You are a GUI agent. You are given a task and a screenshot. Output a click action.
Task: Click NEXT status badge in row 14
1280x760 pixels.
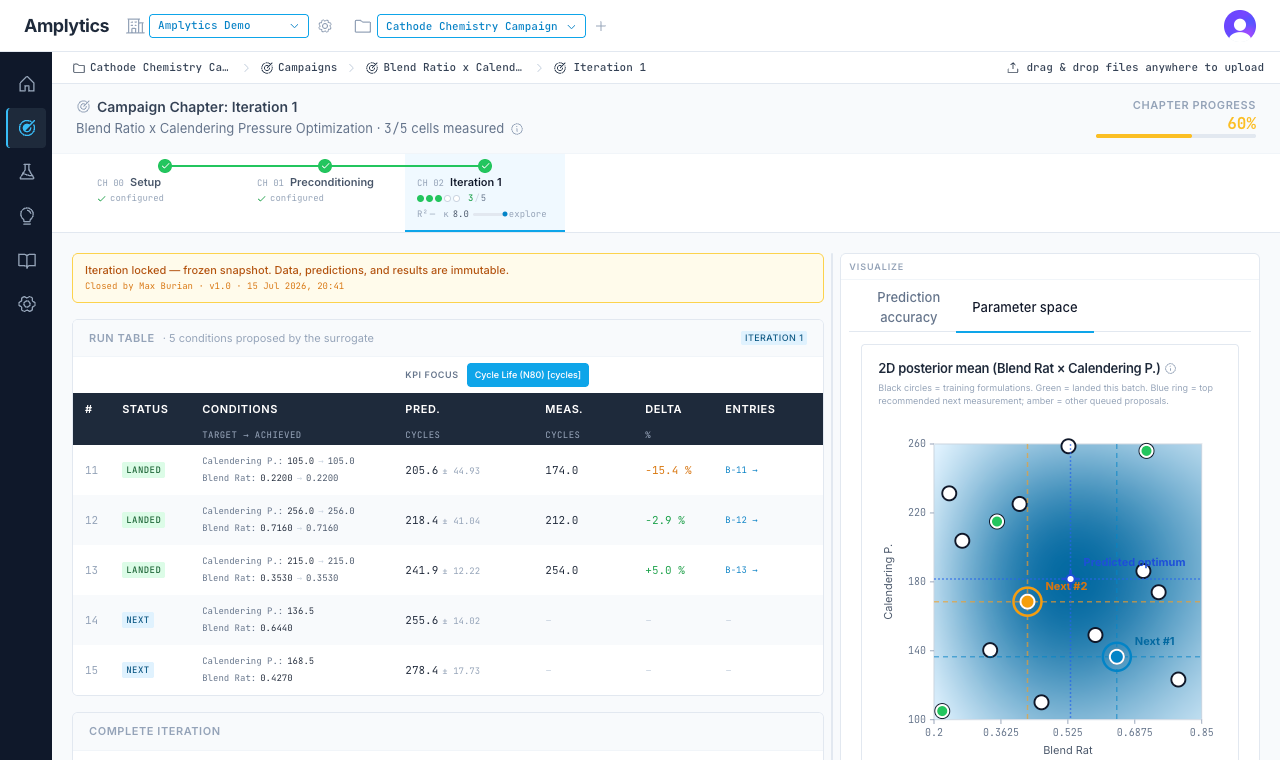coord(138,620)
